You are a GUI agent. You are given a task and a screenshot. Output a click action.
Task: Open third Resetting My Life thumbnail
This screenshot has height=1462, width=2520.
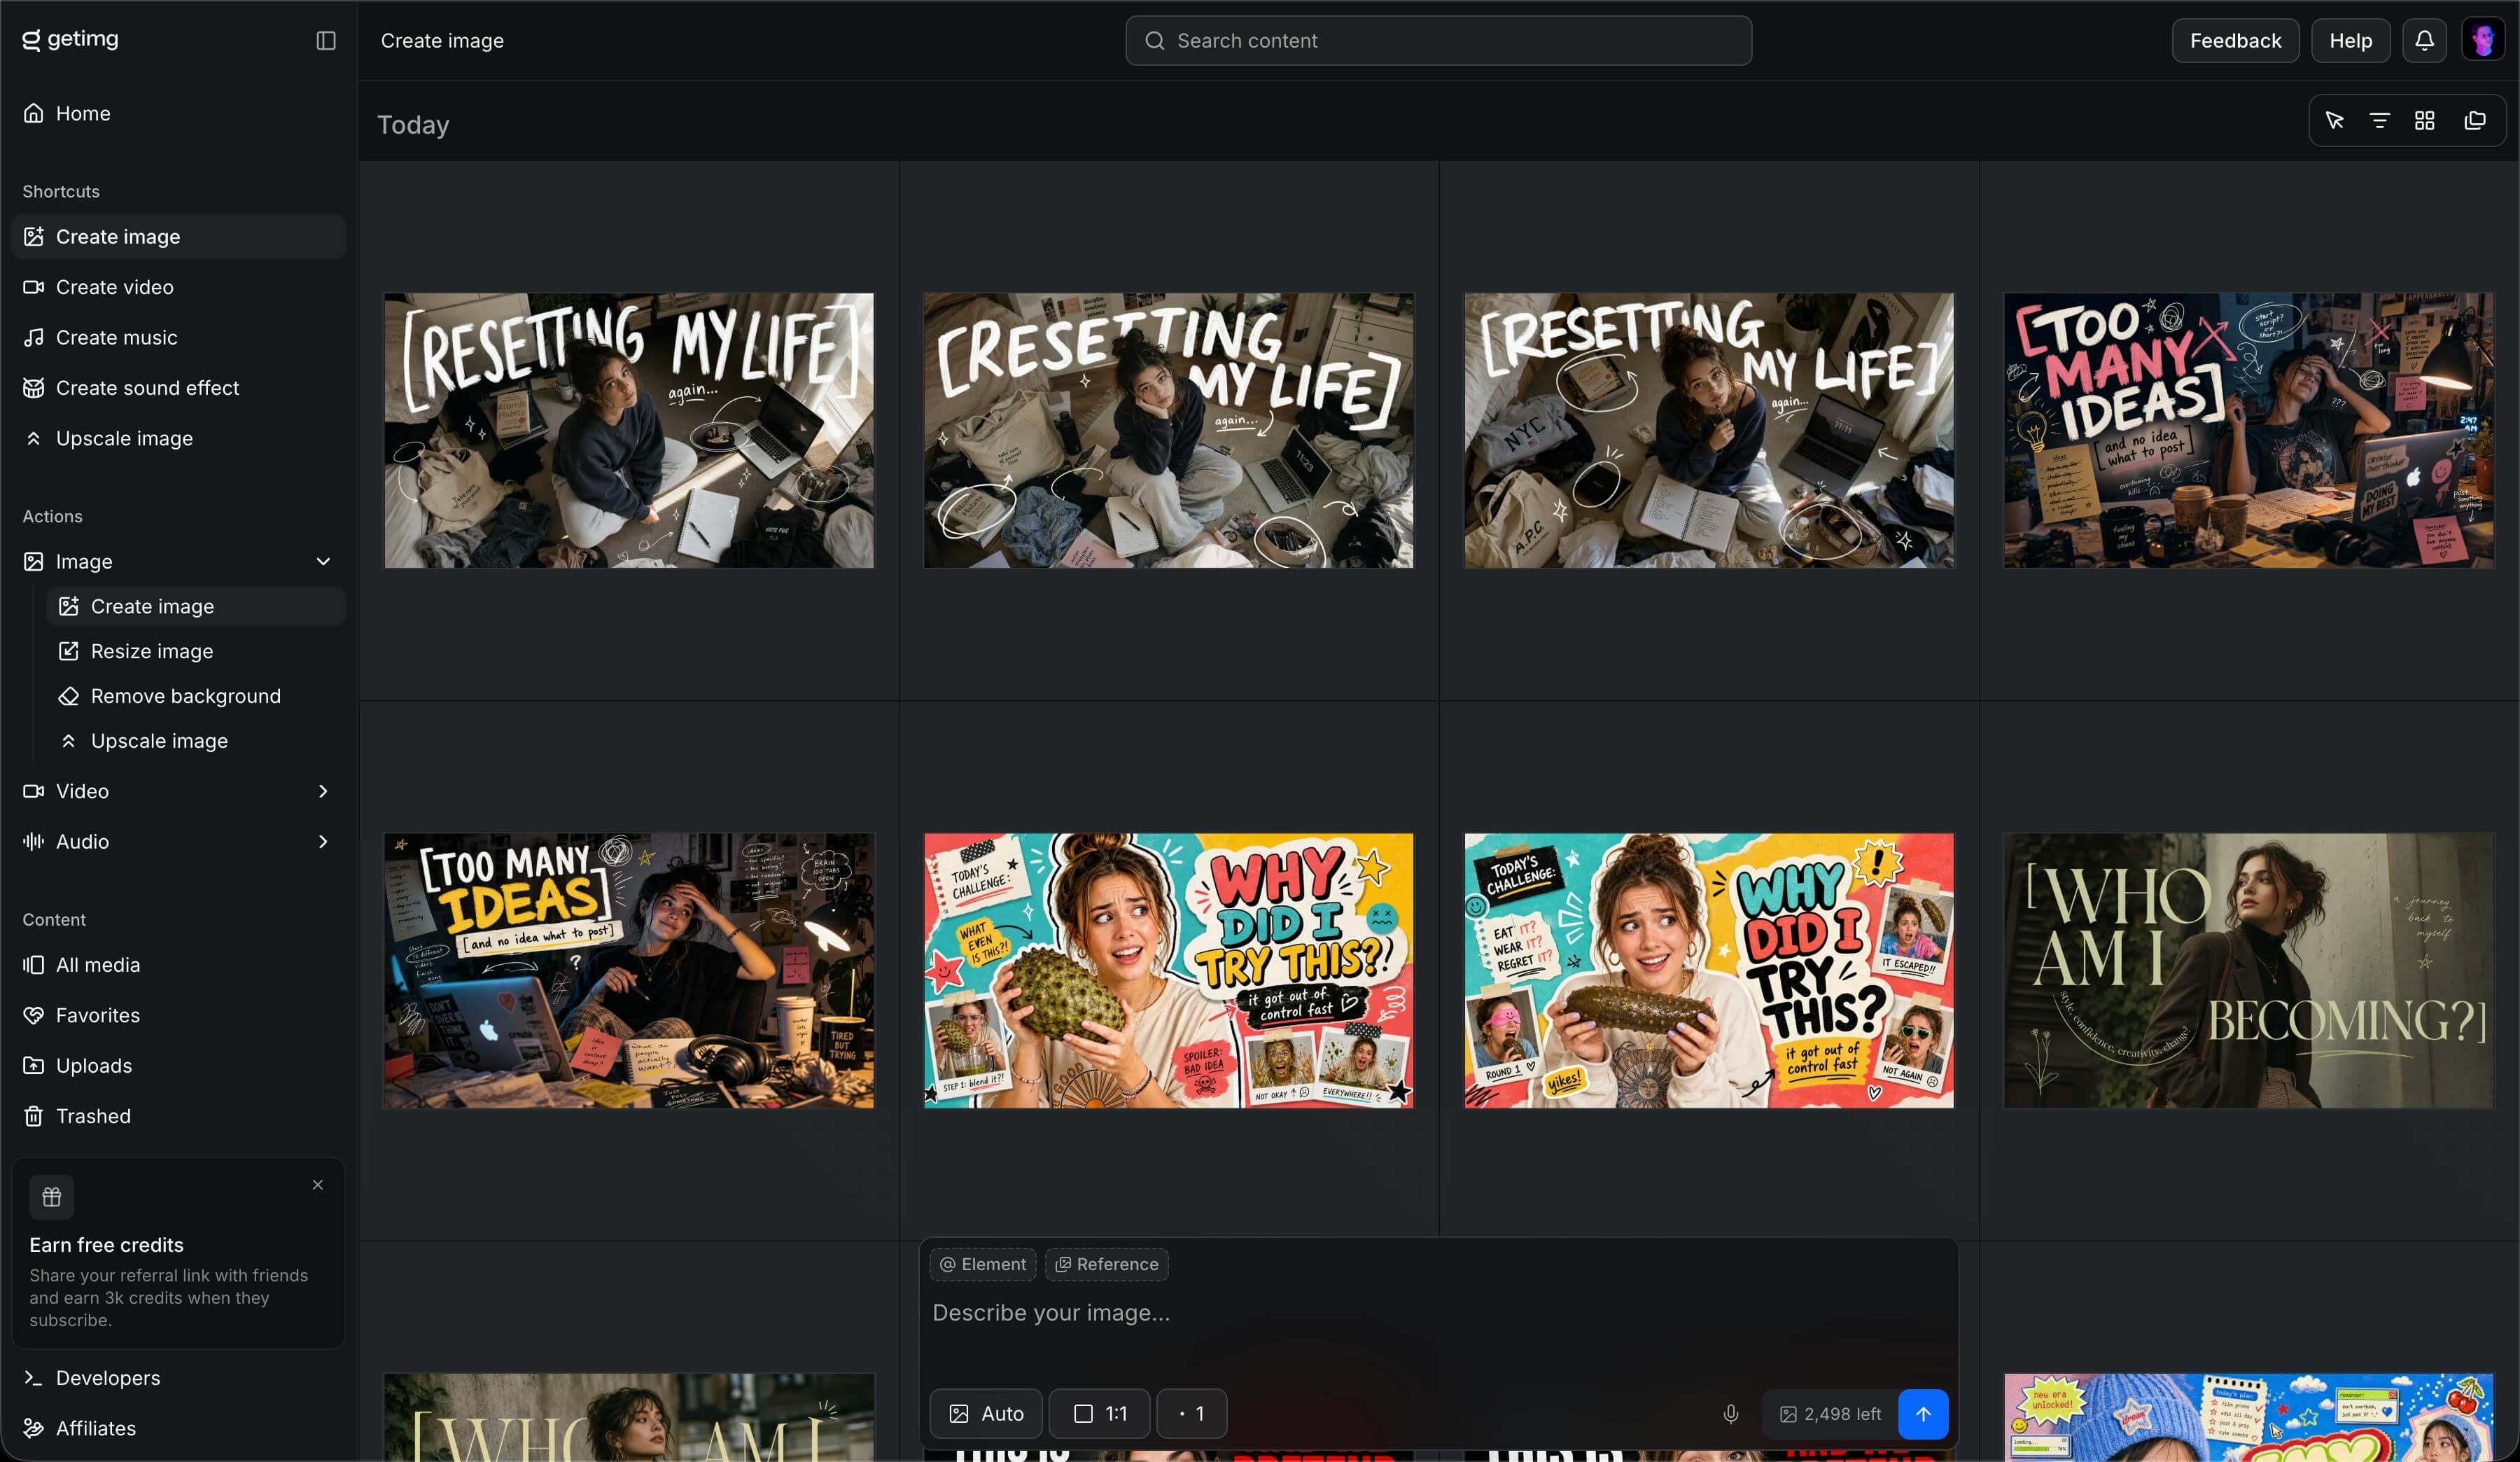(x=1709, y=431)
